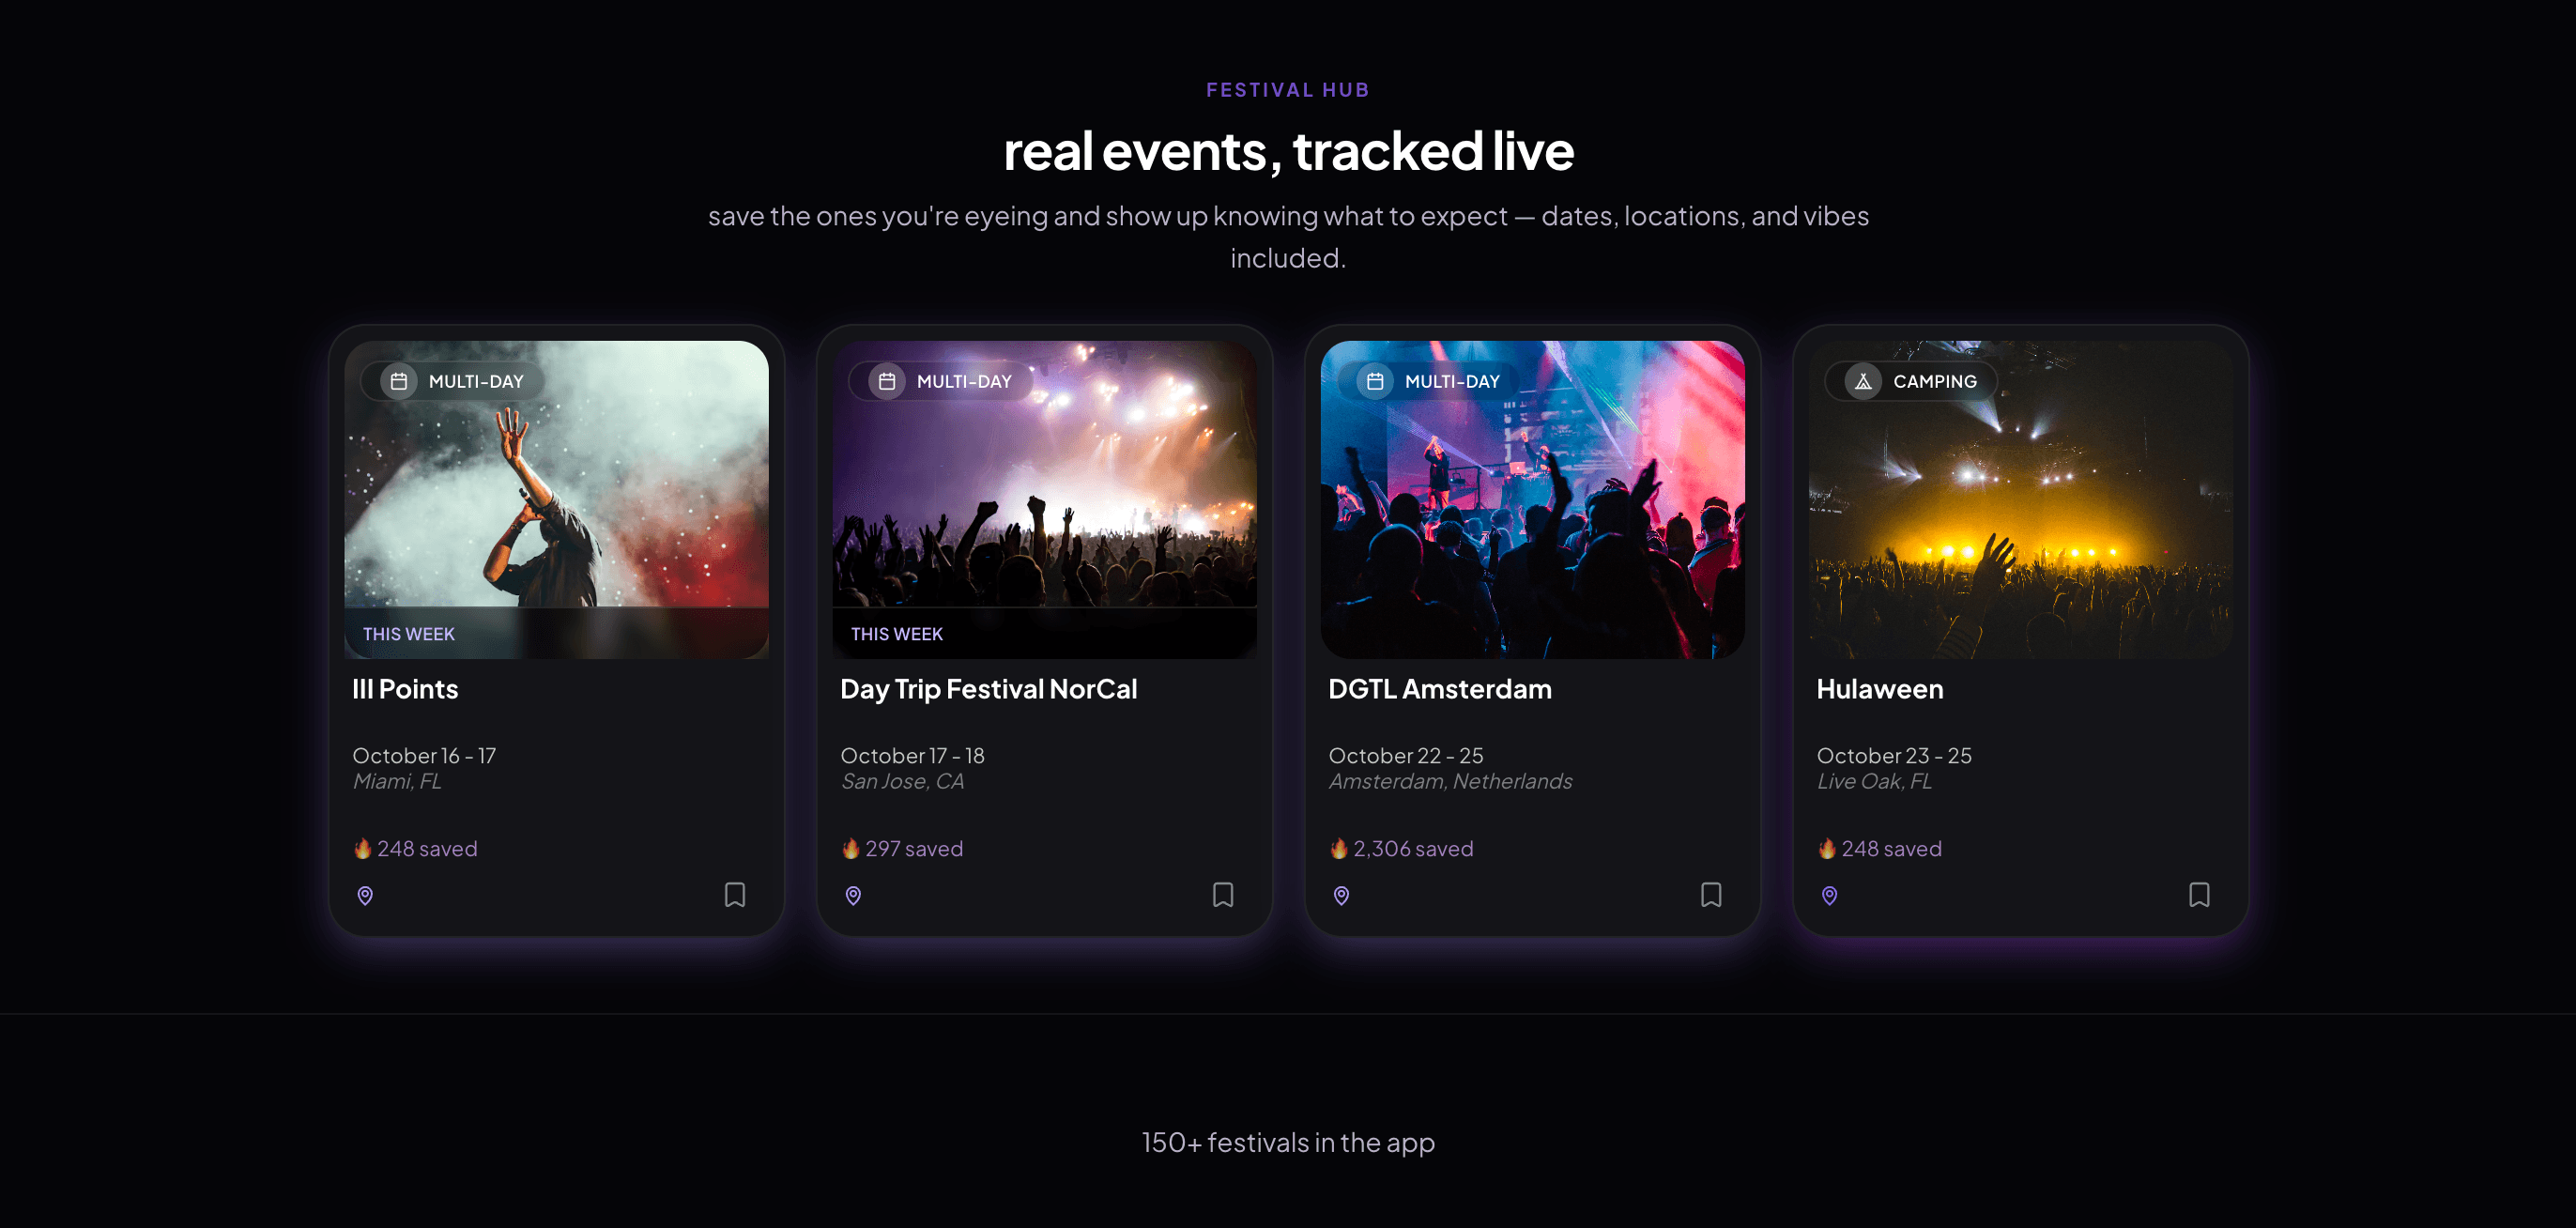
Task: Click the flame icon beside 2,306 saved
Action: coord(1339,848)
